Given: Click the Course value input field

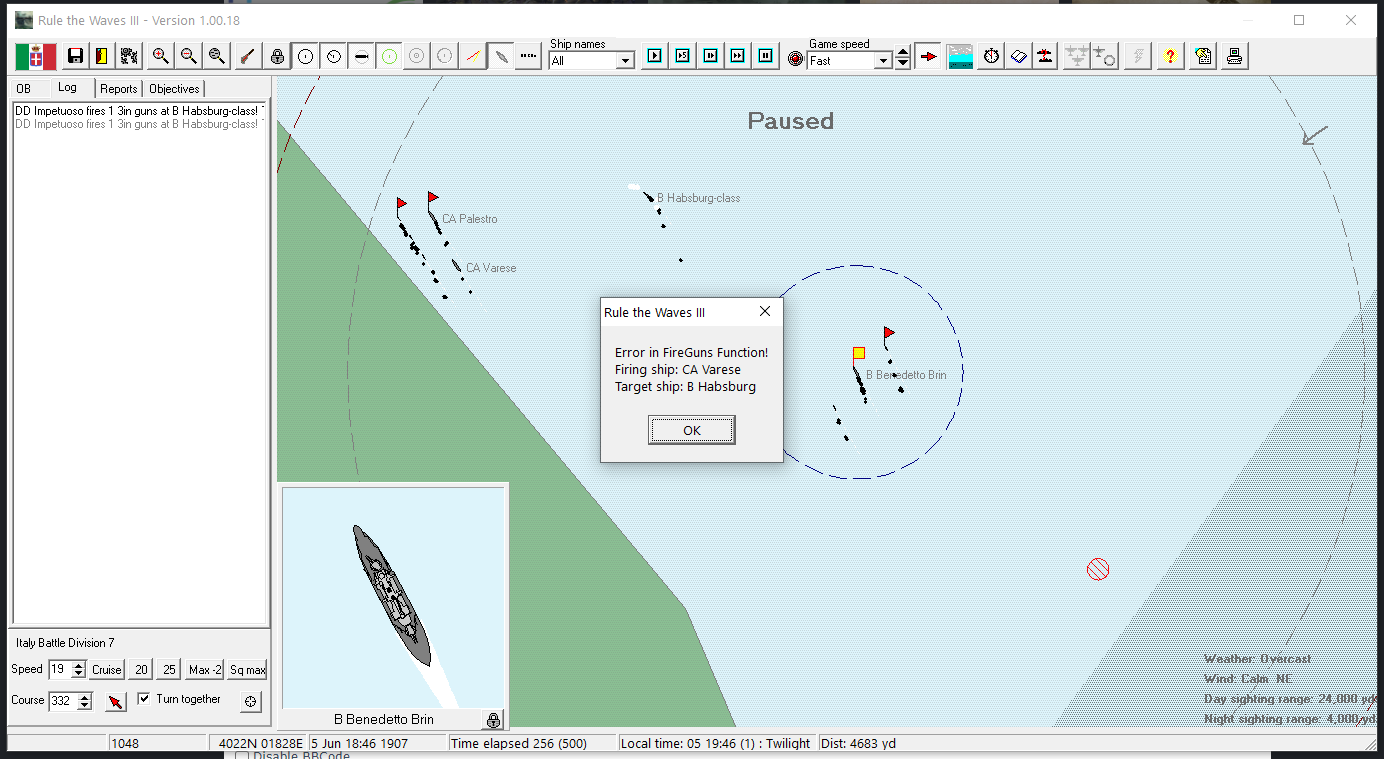Looking at the screenshot, I should click(x=62, y=701).
